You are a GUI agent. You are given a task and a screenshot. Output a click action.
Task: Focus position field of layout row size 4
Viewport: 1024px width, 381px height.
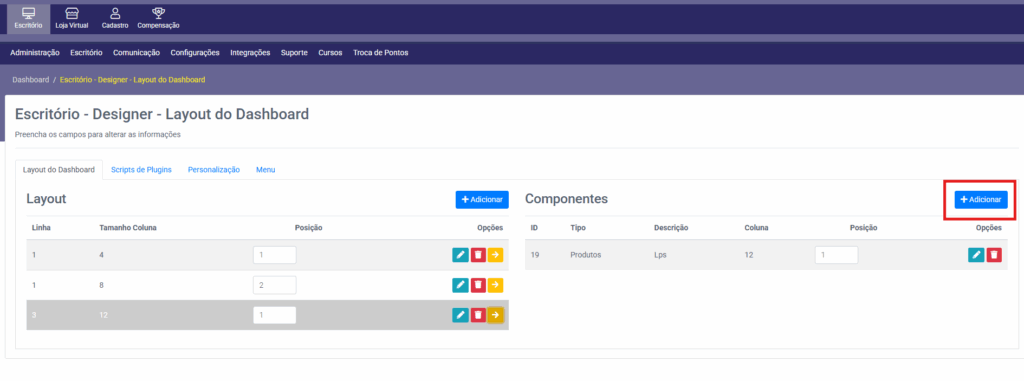[x=275, y=255]
